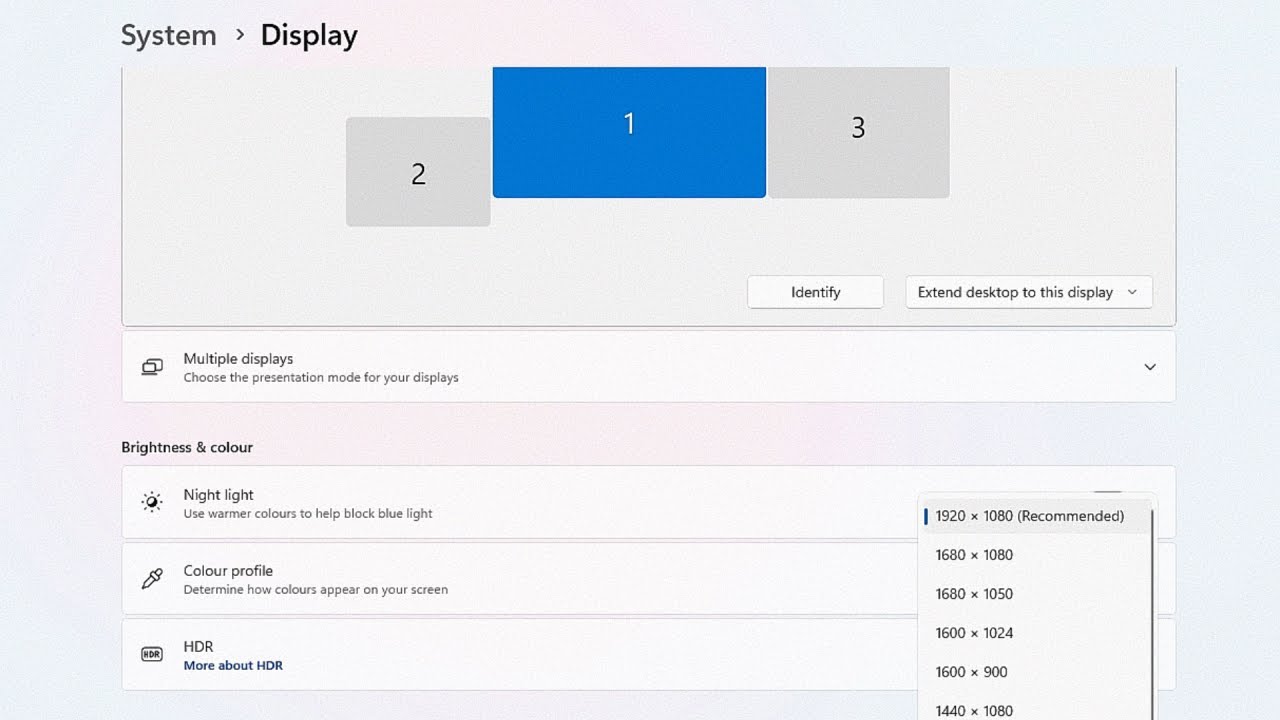The height and width of the screenshot is (720, 1280).
Task: Choose 1600 × 900 resolution
Action: [x=1035, y=672]
